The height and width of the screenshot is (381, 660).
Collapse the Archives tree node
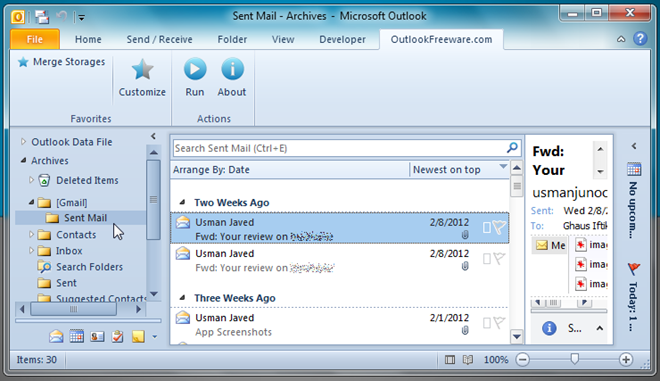(23, 160)
